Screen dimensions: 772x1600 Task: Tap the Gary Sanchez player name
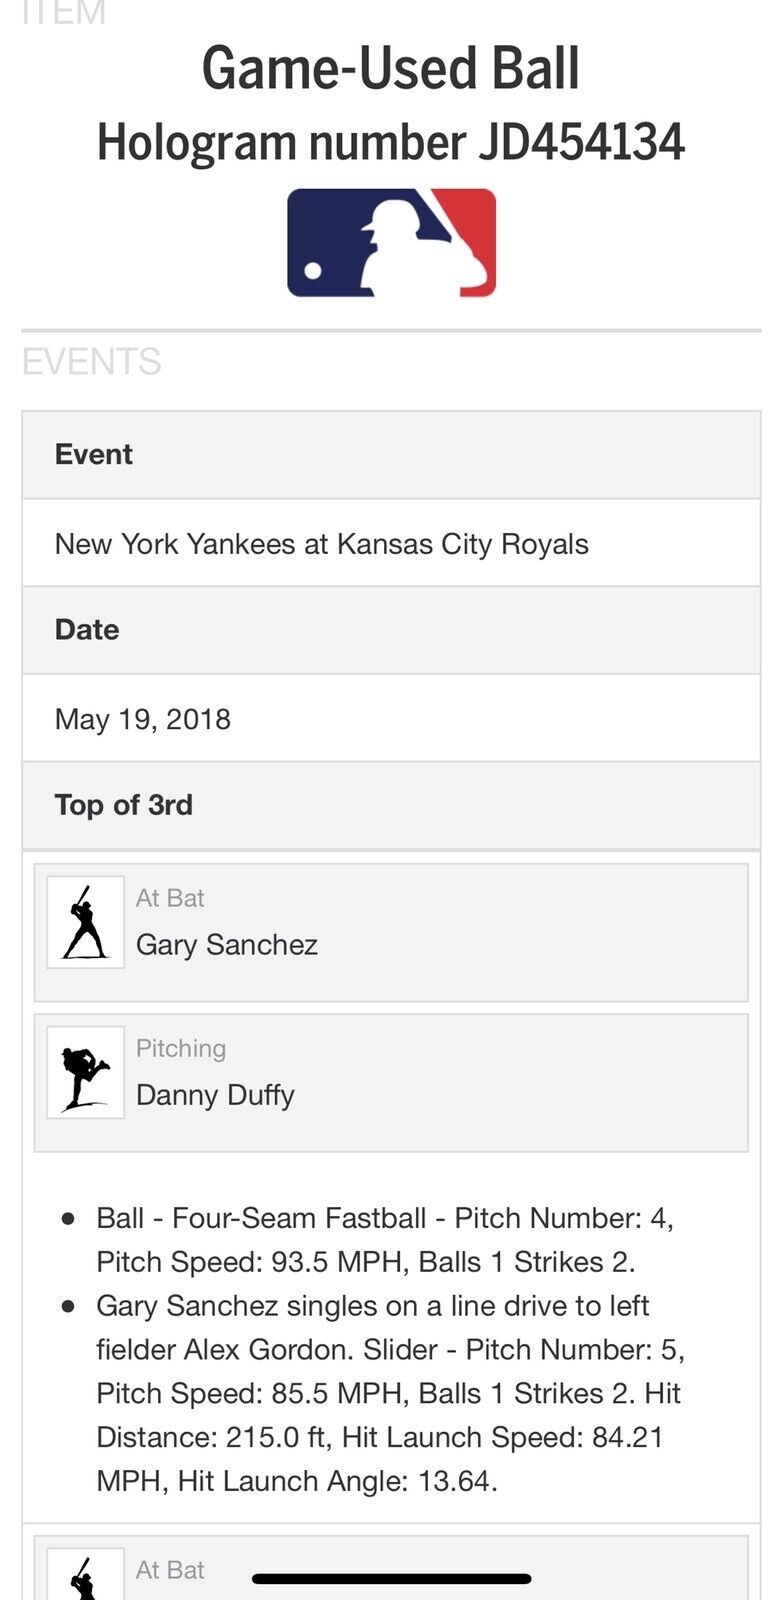[x=227, y=945]
